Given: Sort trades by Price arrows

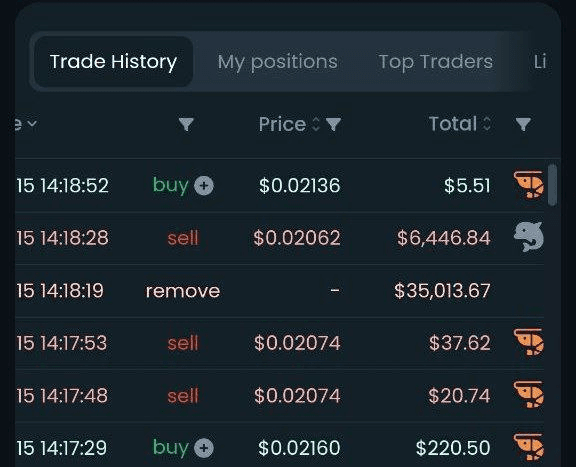Looking at the screenshot, I should click(316, 124).
